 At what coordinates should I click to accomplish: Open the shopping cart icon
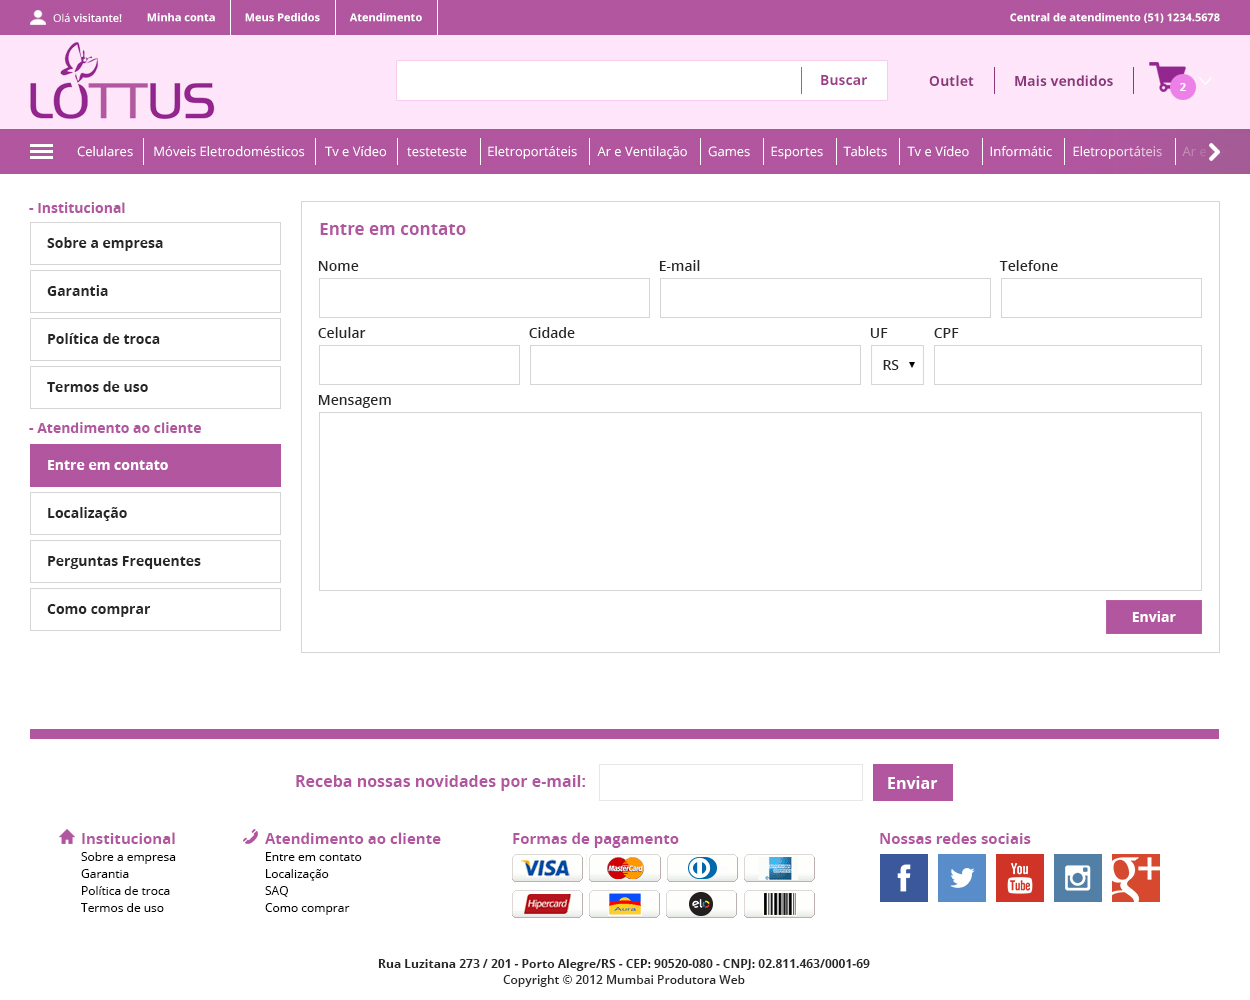1166,78
